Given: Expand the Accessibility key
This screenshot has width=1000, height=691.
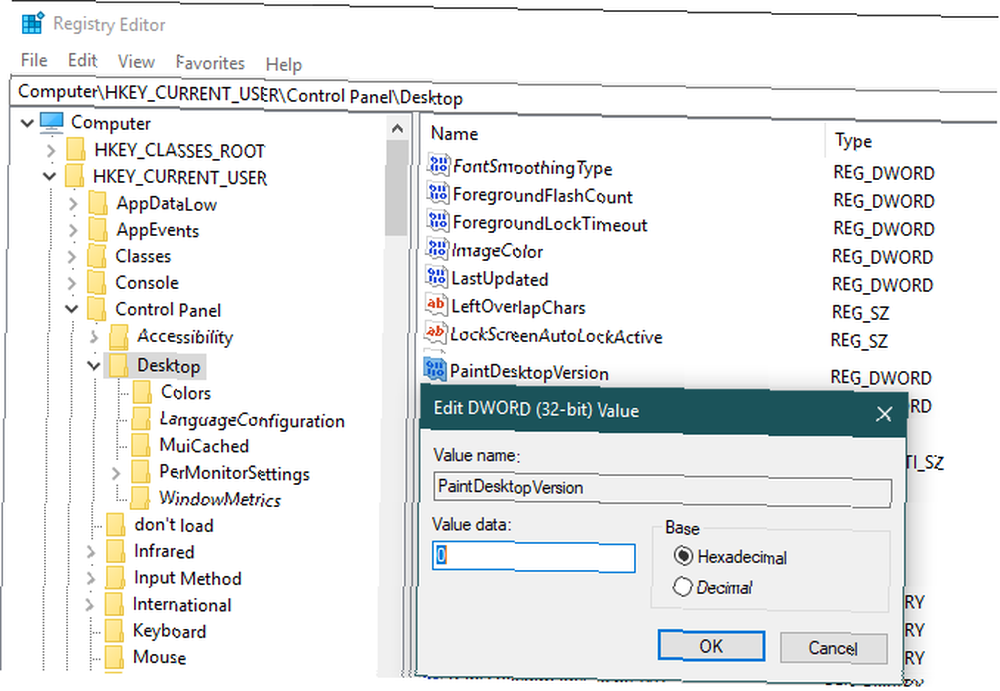Looking at the screenshot, I should pos(94,337).
